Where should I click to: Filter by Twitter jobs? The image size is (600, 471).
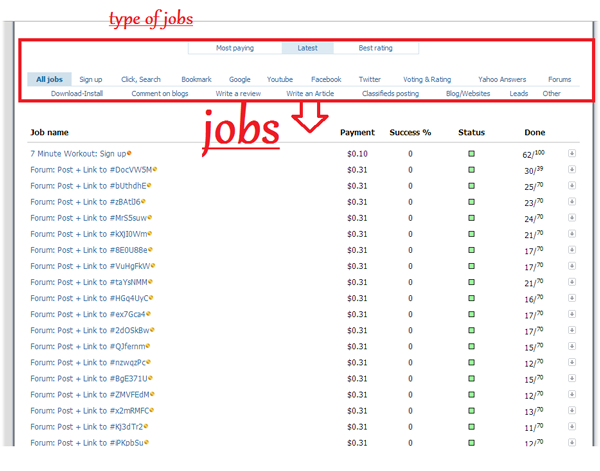point(370,80)
